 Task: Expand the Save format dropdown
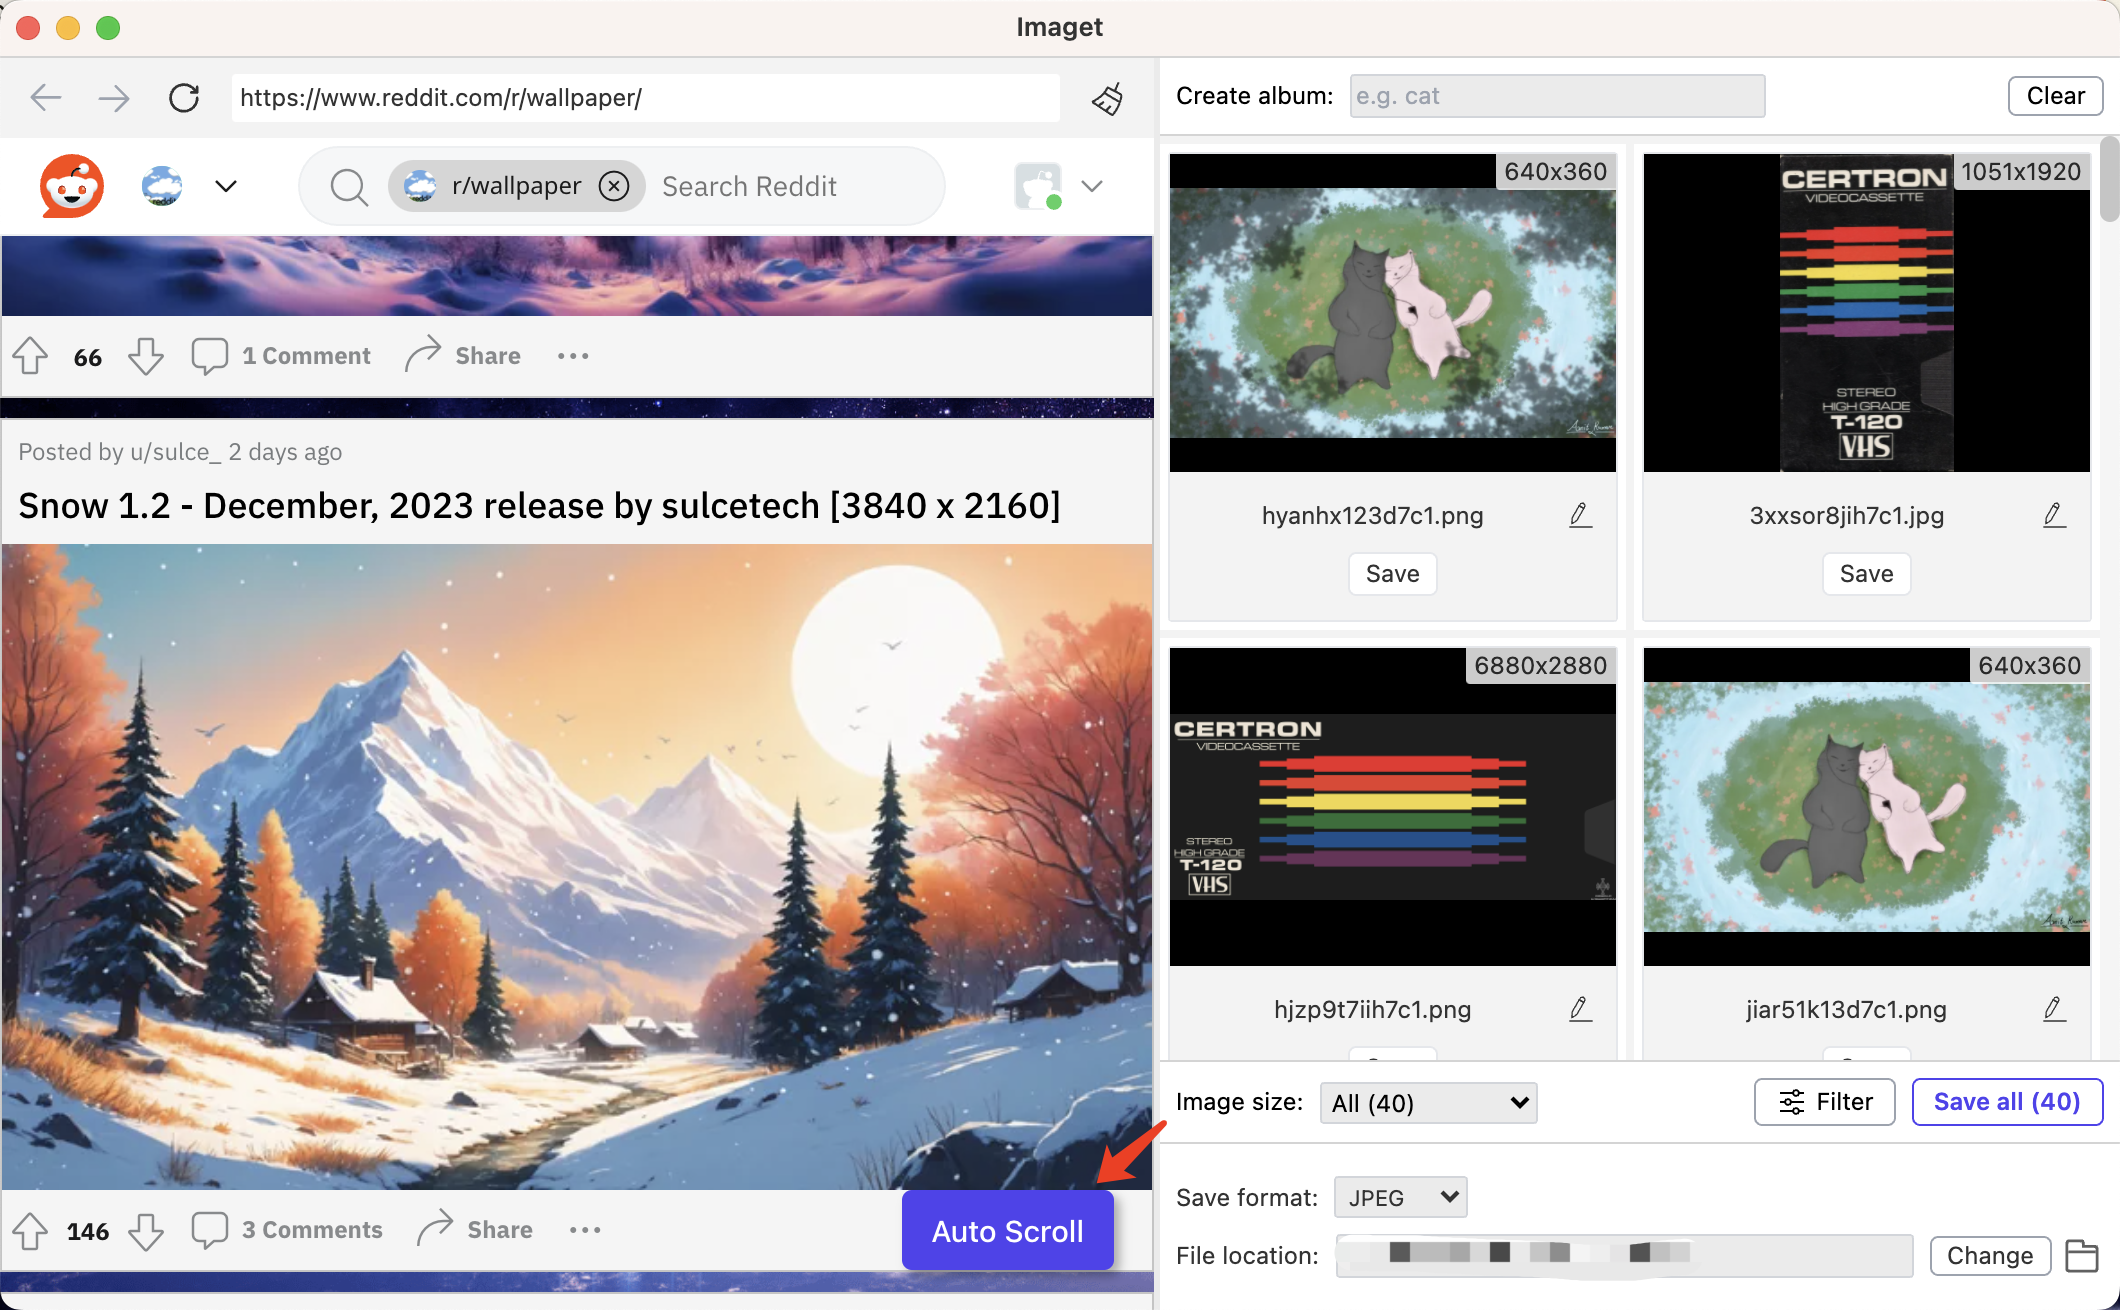pyautogui.click(x=1396, y=1196)
